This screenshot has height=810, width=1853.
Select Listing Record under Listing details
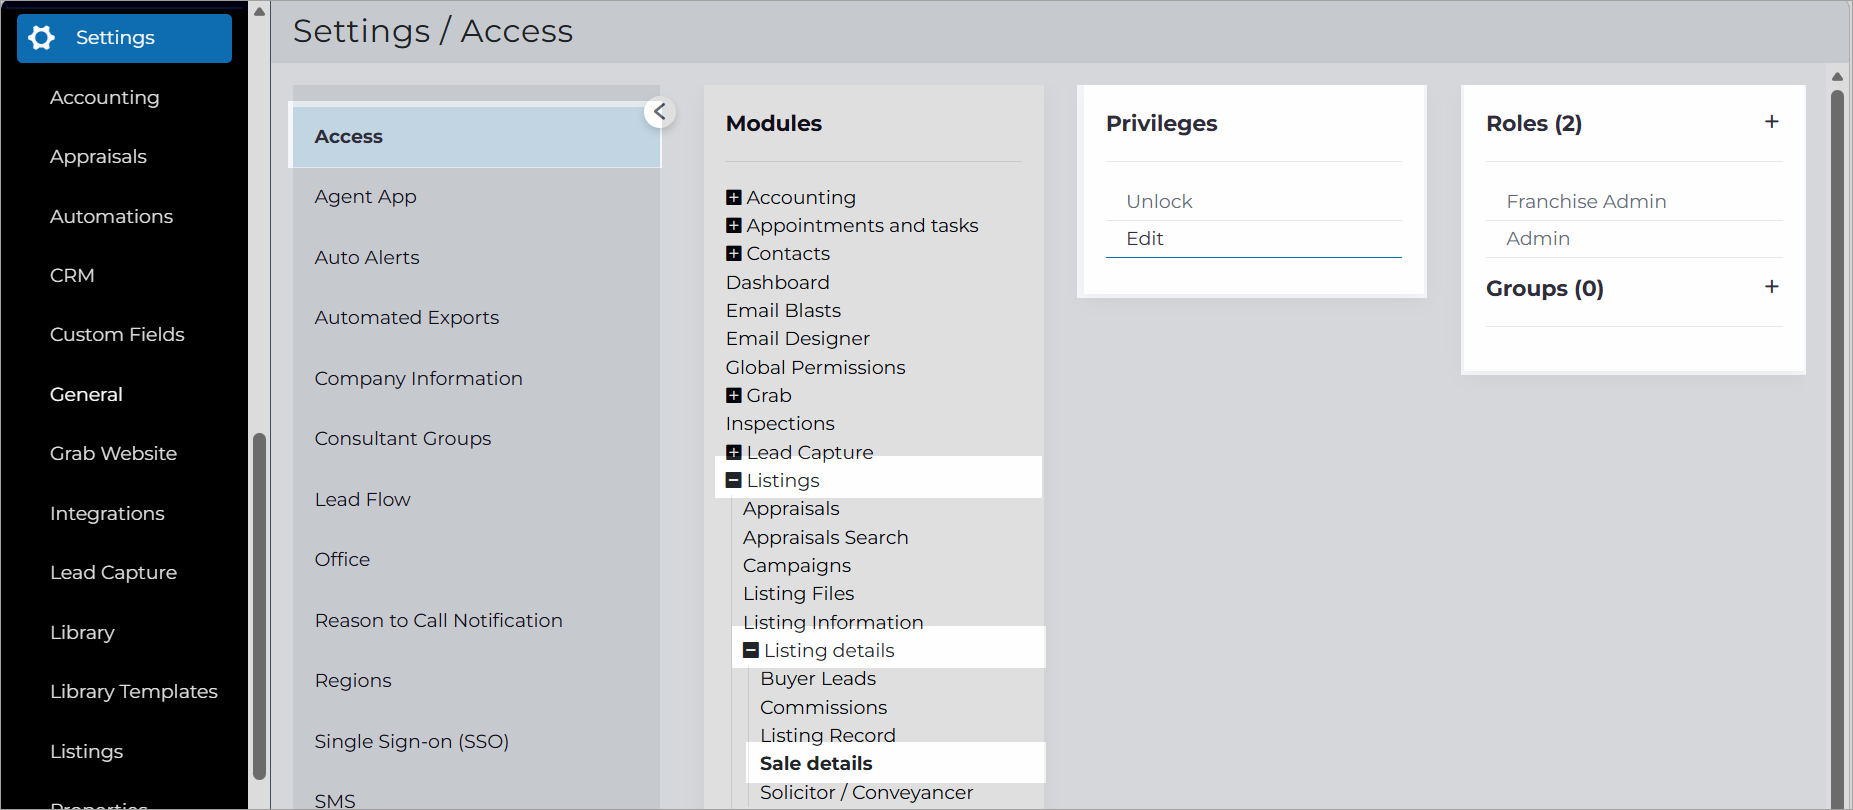click(827, 735)
